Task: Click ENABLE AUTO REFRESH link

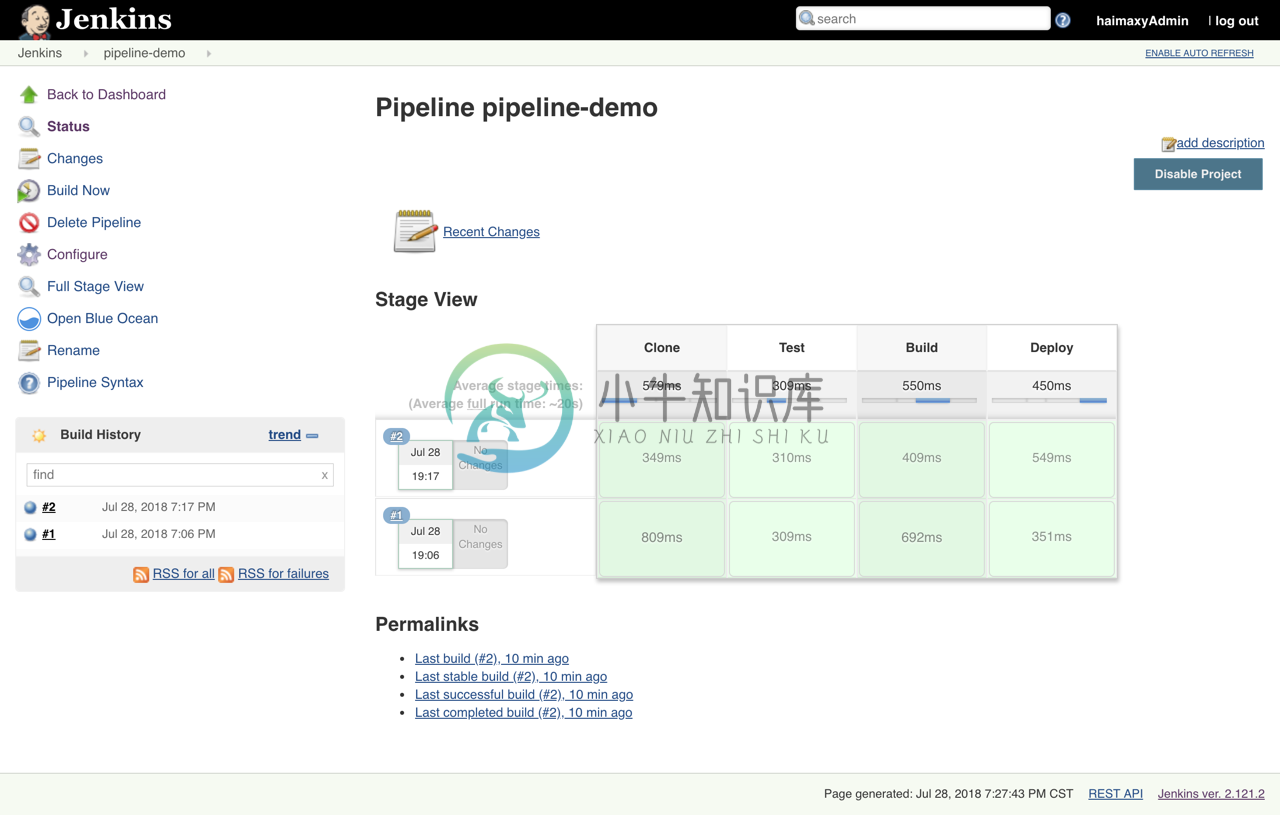Action: [1199, 53]
